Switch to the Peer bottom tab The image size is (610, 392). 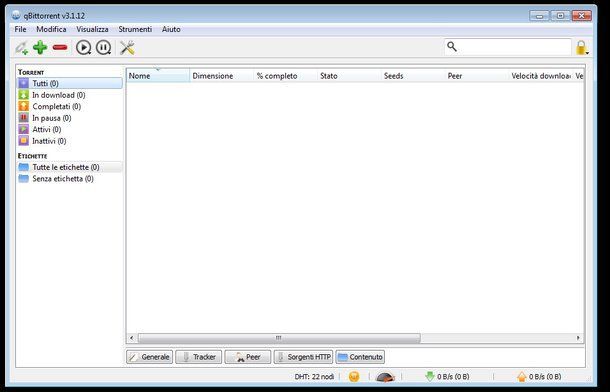(247, 357)
